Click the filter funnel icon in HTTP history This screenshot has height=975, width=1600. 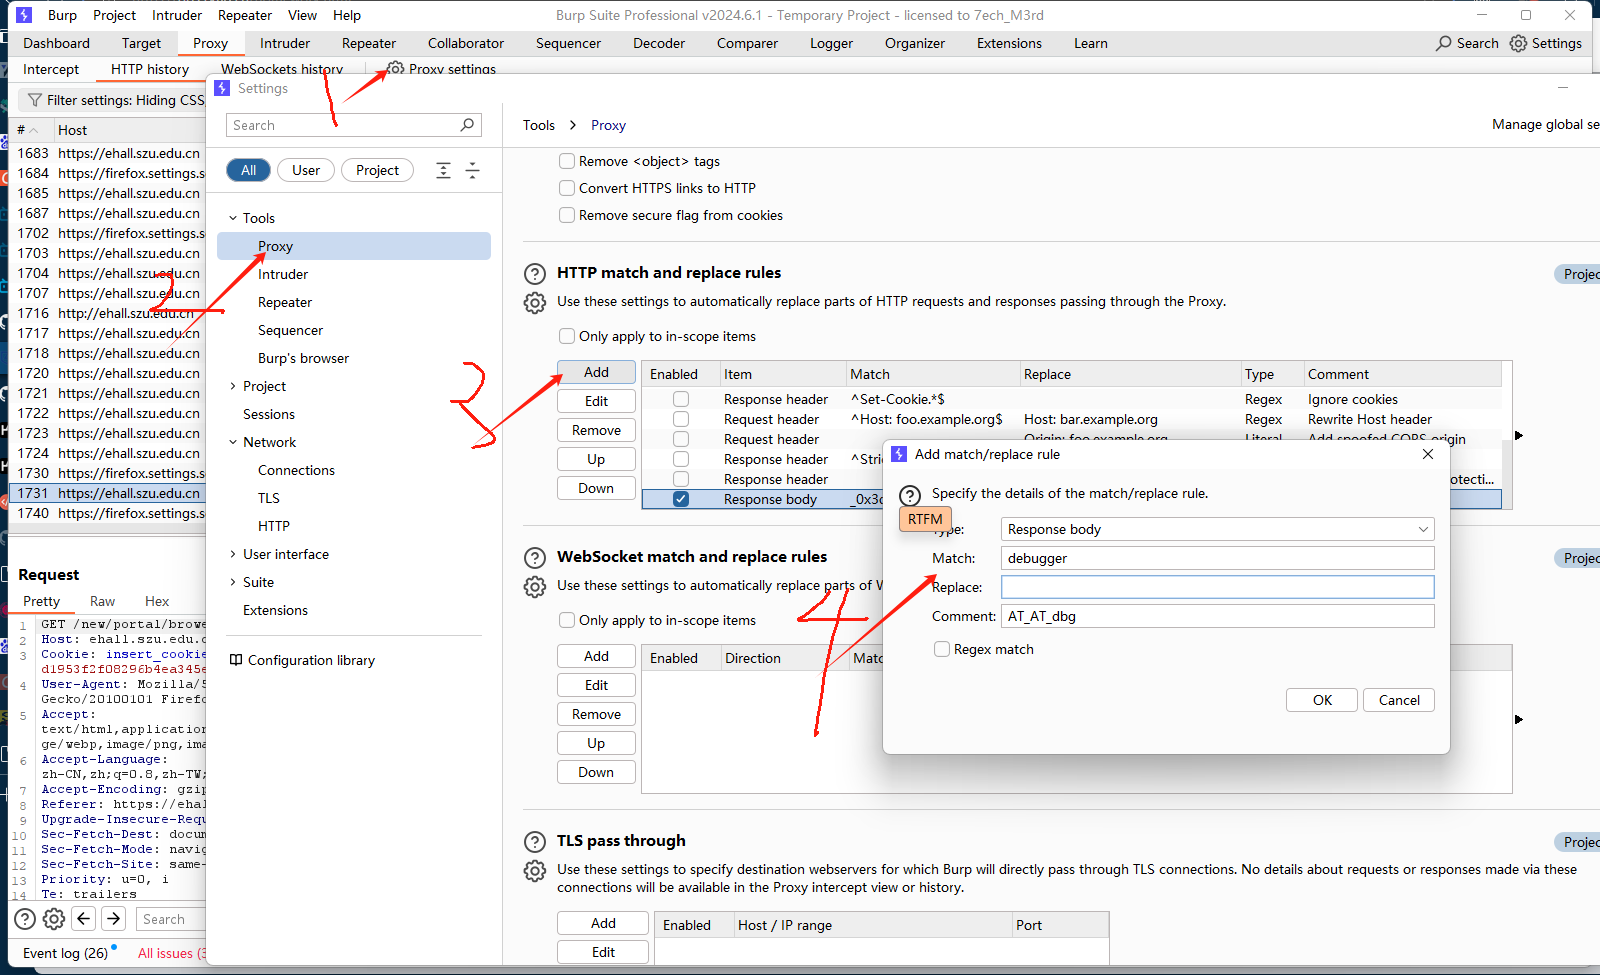pyautogui.click(x=35, y=100)
